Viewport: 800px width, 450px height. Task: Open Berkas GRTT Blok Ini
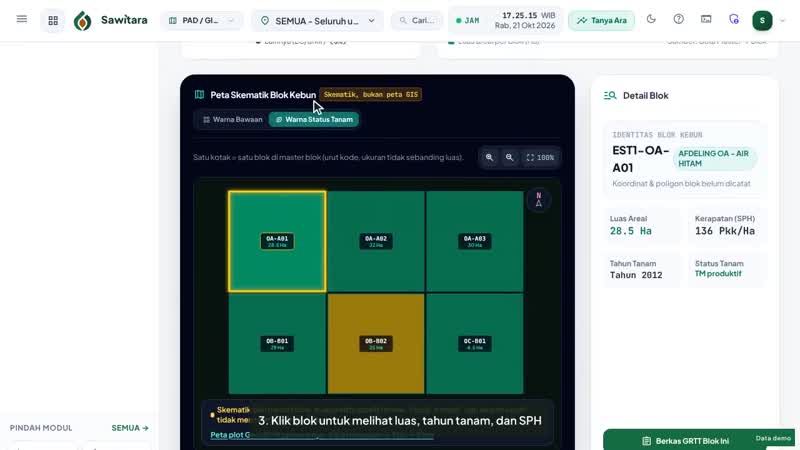(686, 440)
